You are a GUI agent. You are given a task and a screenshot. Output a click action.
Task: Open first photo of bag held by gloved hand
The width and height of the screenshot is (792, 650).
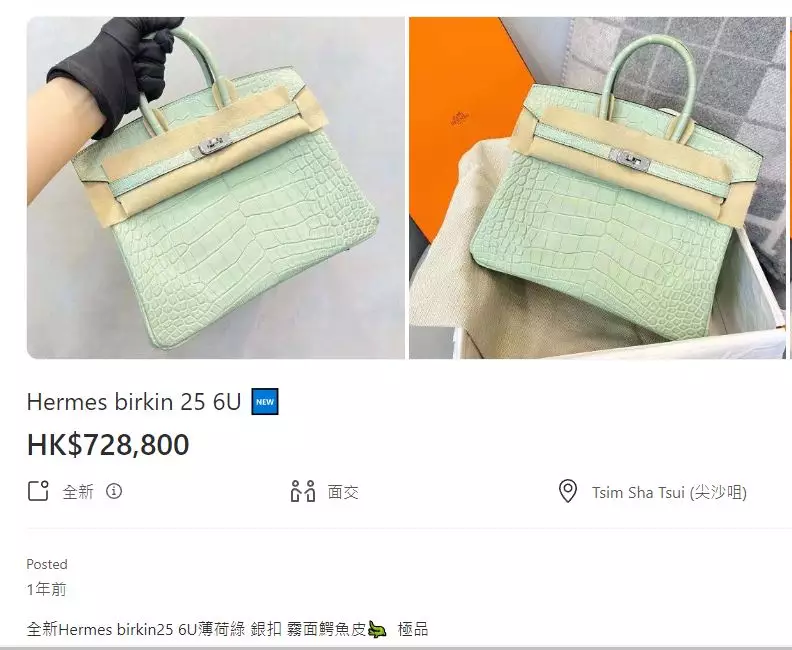pos(216,188)
